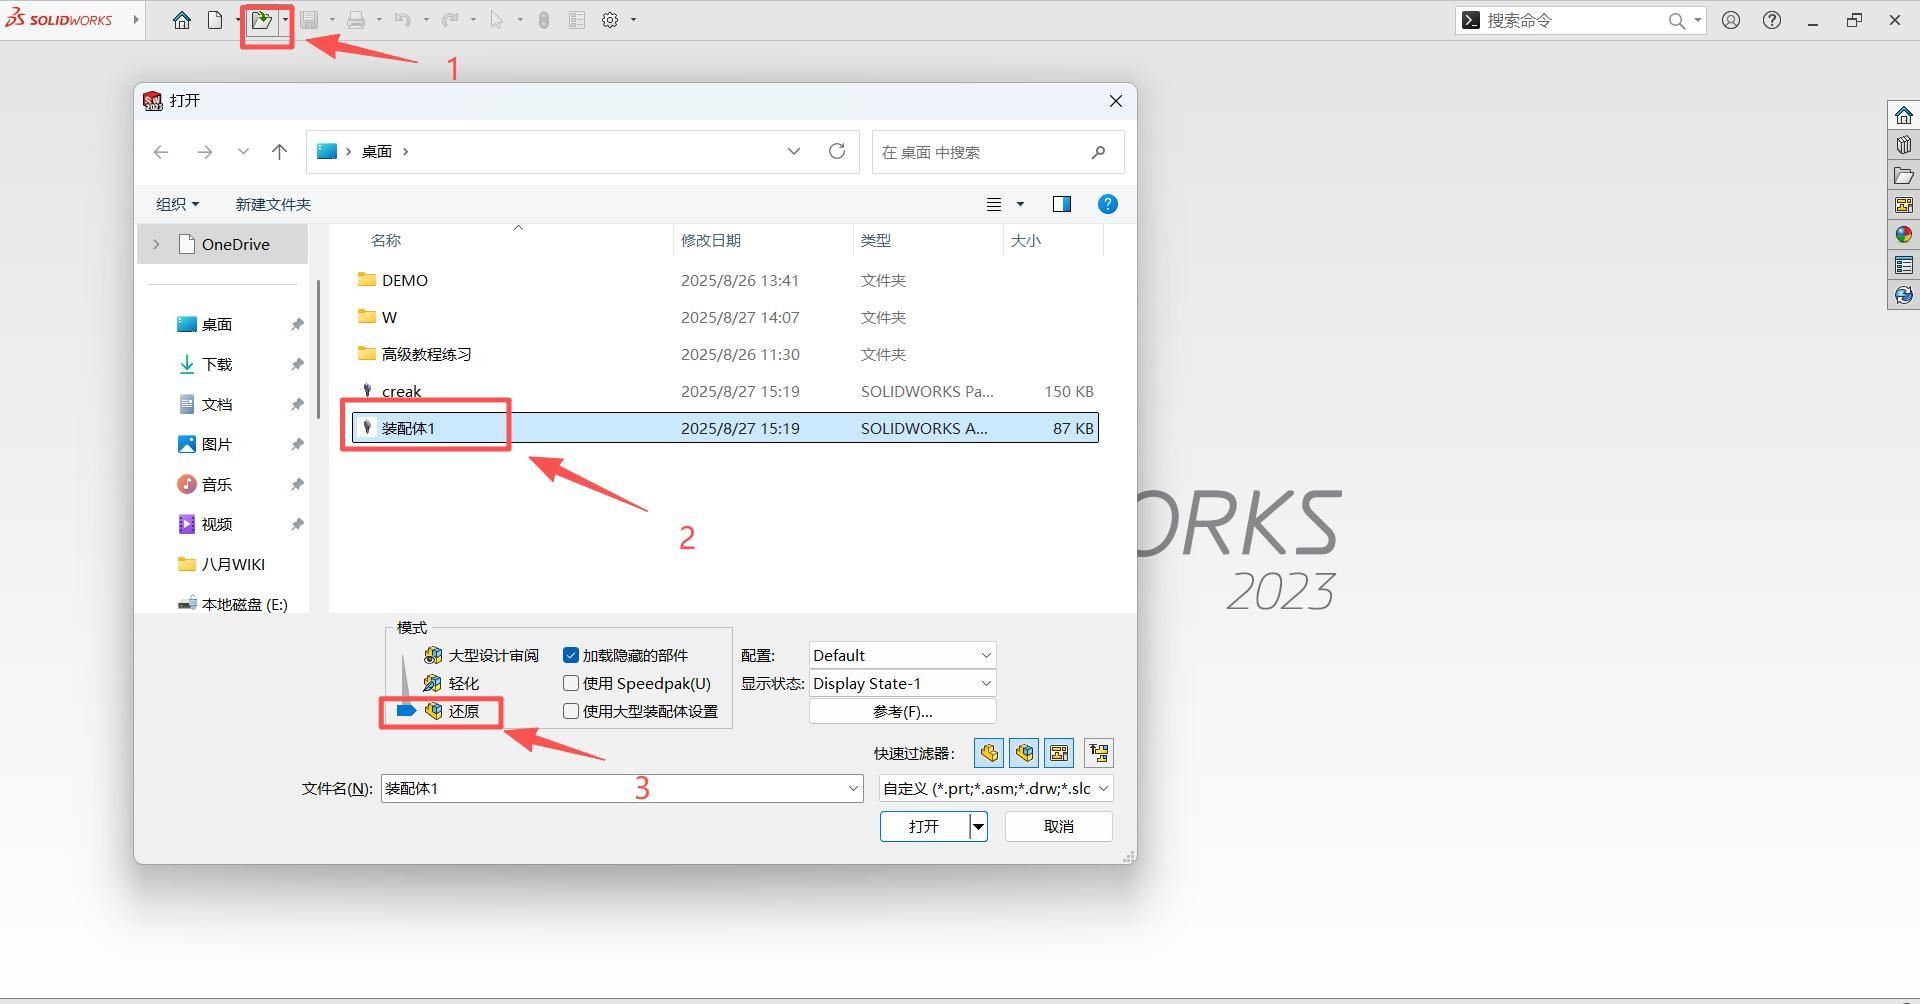Screen dimensions: 1920x1004
Task: Toggle the preview pane icon in dialog
Action: (1062, 204)
